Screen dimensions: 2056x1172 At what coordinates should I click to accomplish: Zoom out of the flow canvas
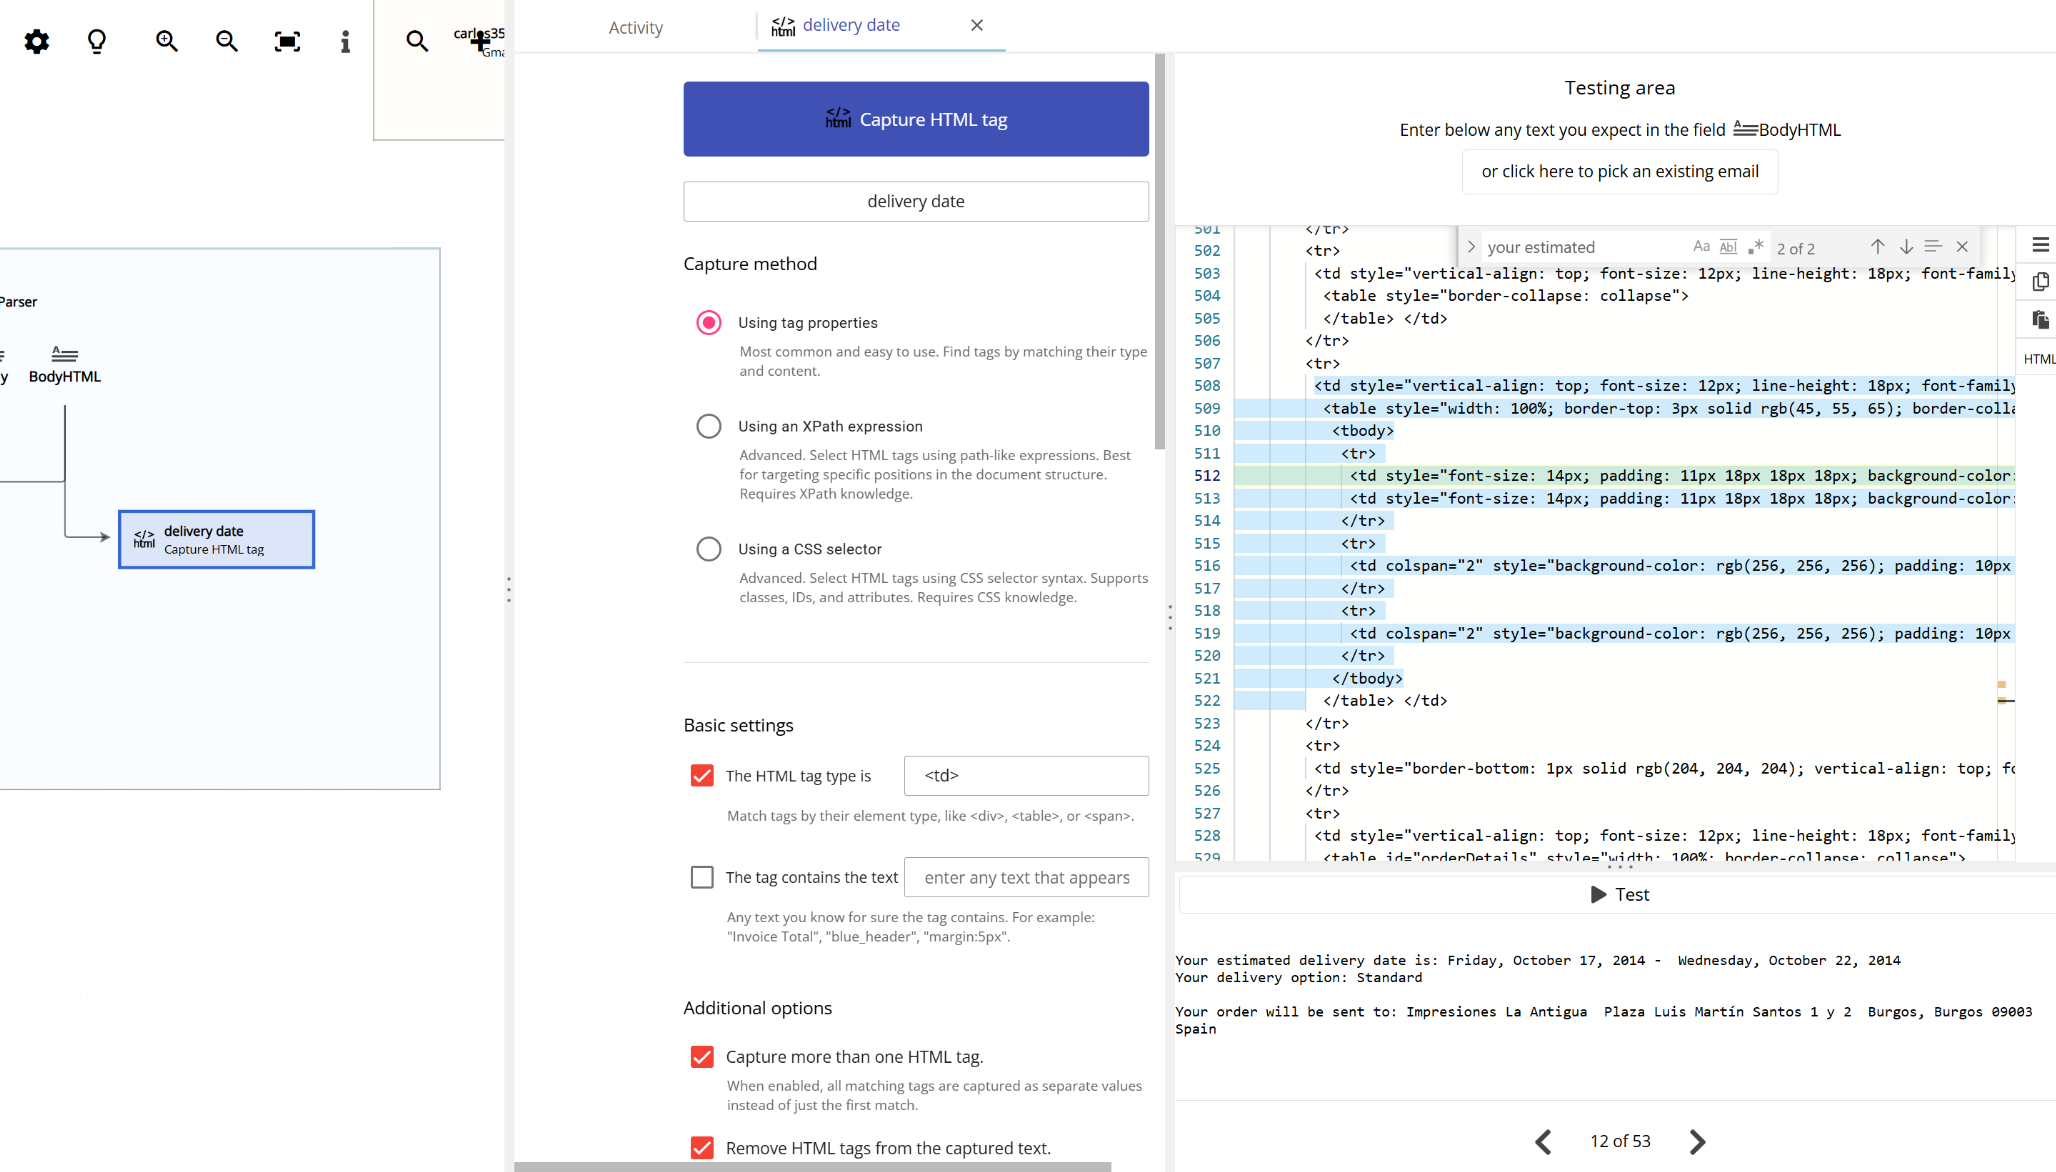pos(227,41)
